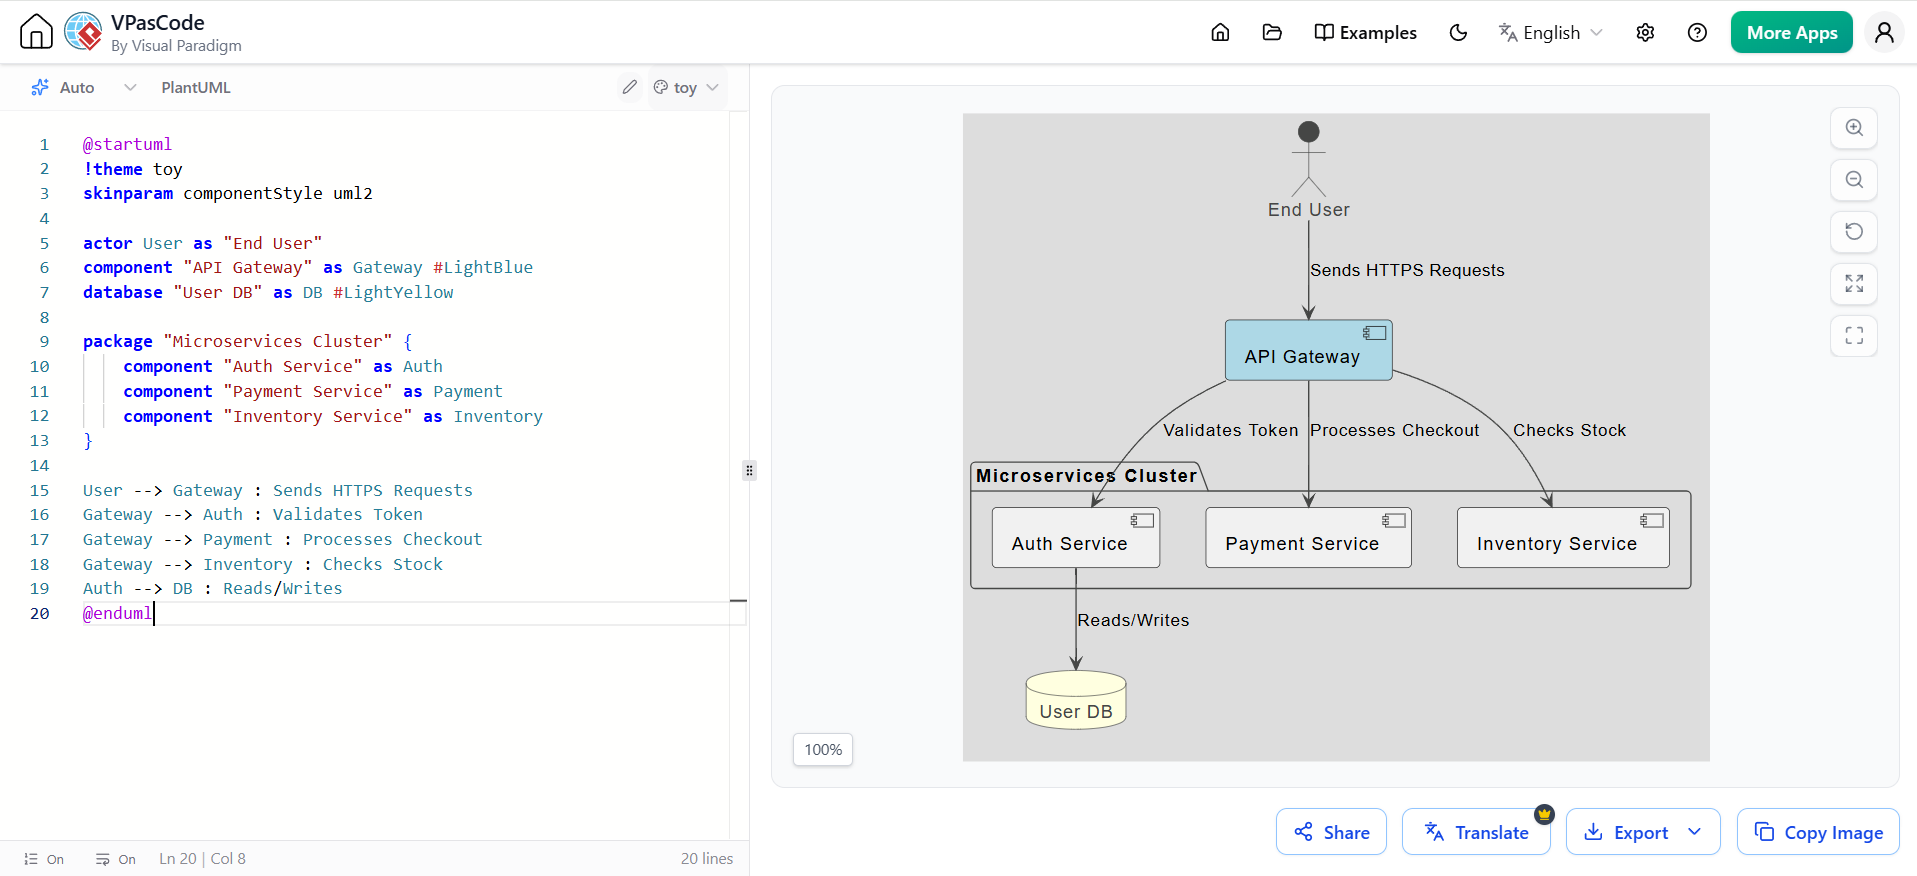Click the palette icon beside toy
The height and width of the screenshot is (876, 1917).
point(661,88)
